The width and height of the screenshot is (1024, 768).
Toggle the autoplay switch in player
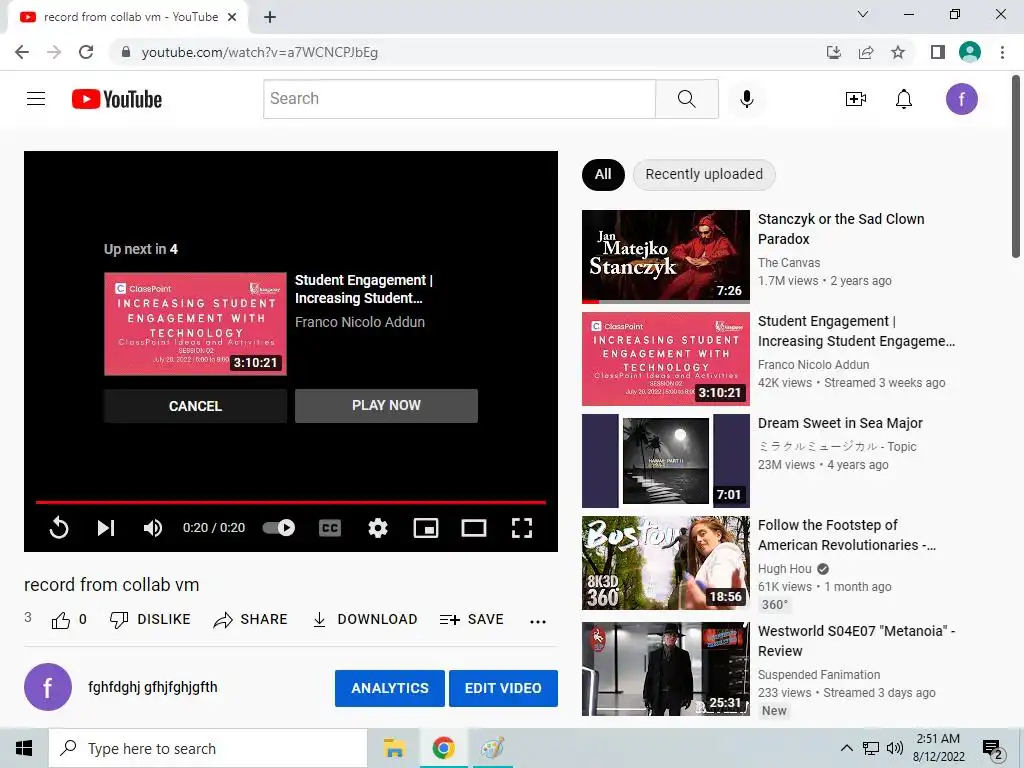tap(279, 528)
